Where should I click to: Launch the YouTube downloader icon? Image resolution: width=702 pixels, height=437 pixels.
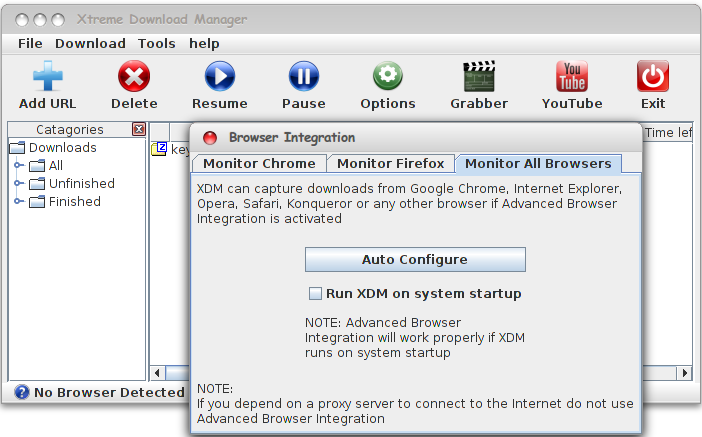[x=572, y=76]
